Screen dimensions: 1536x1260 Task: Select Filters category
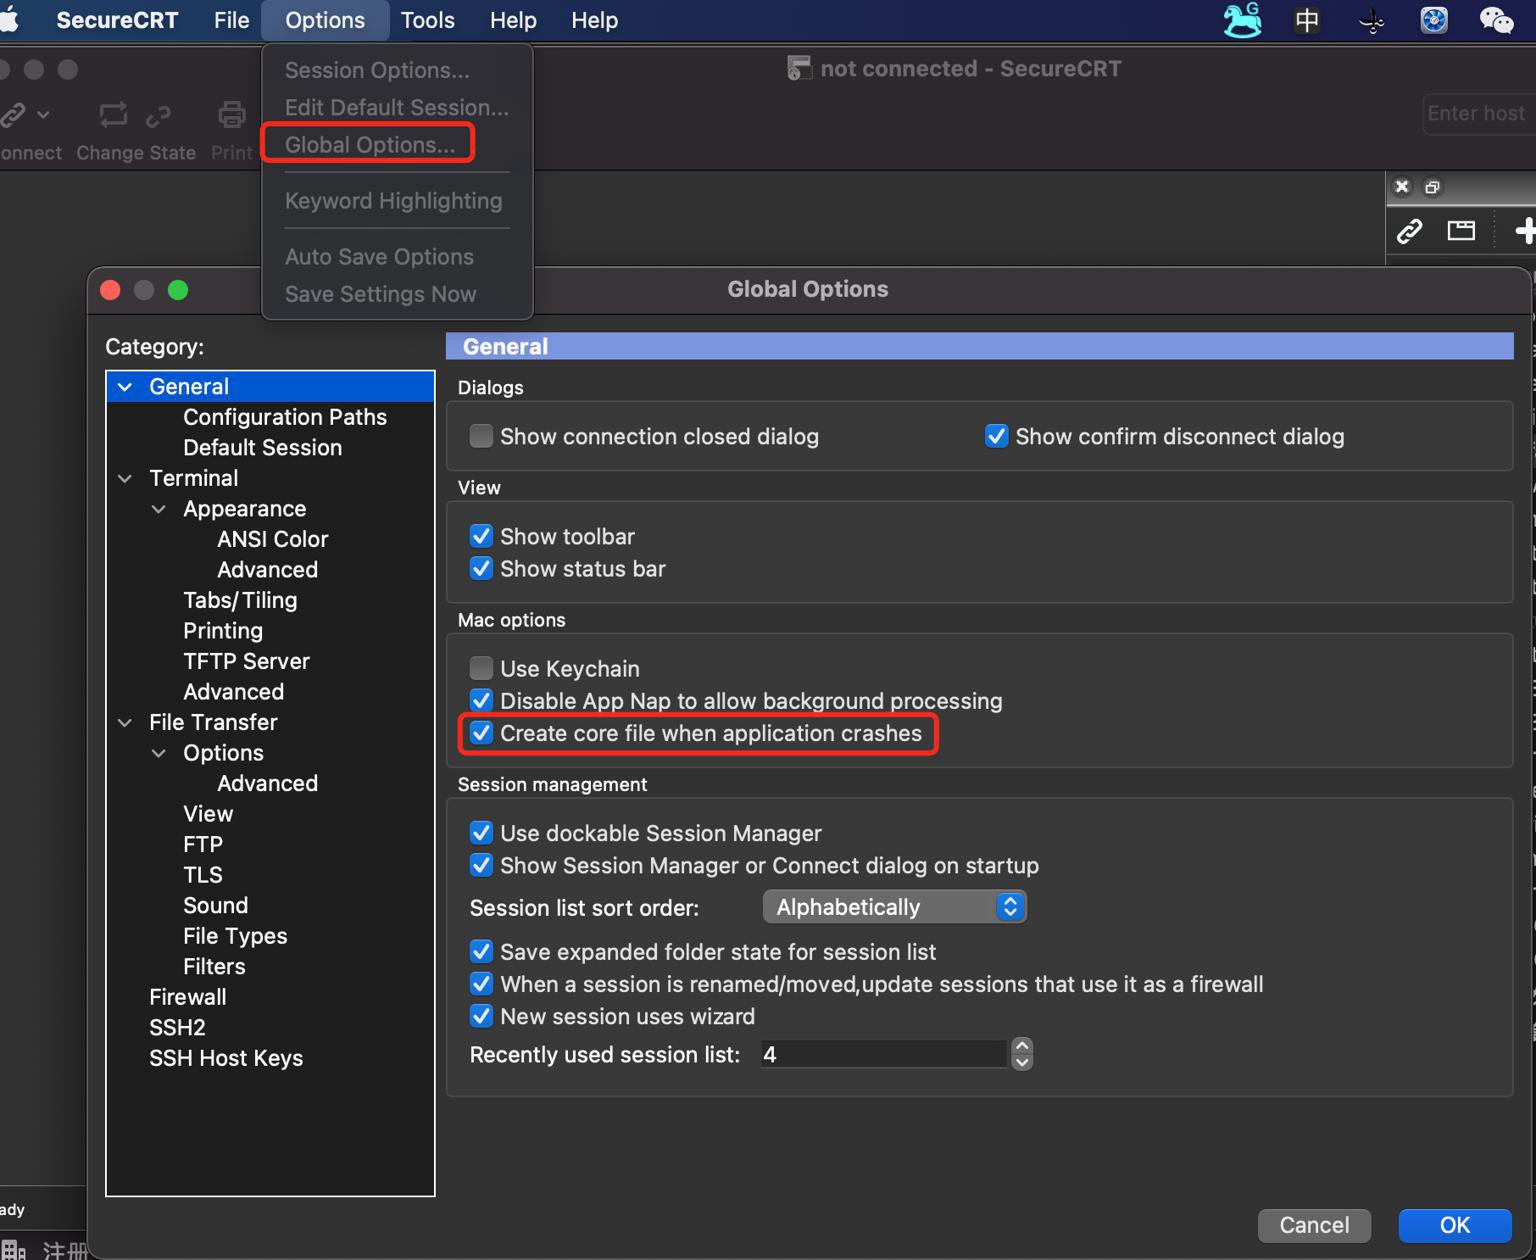[x=214, y=966]
